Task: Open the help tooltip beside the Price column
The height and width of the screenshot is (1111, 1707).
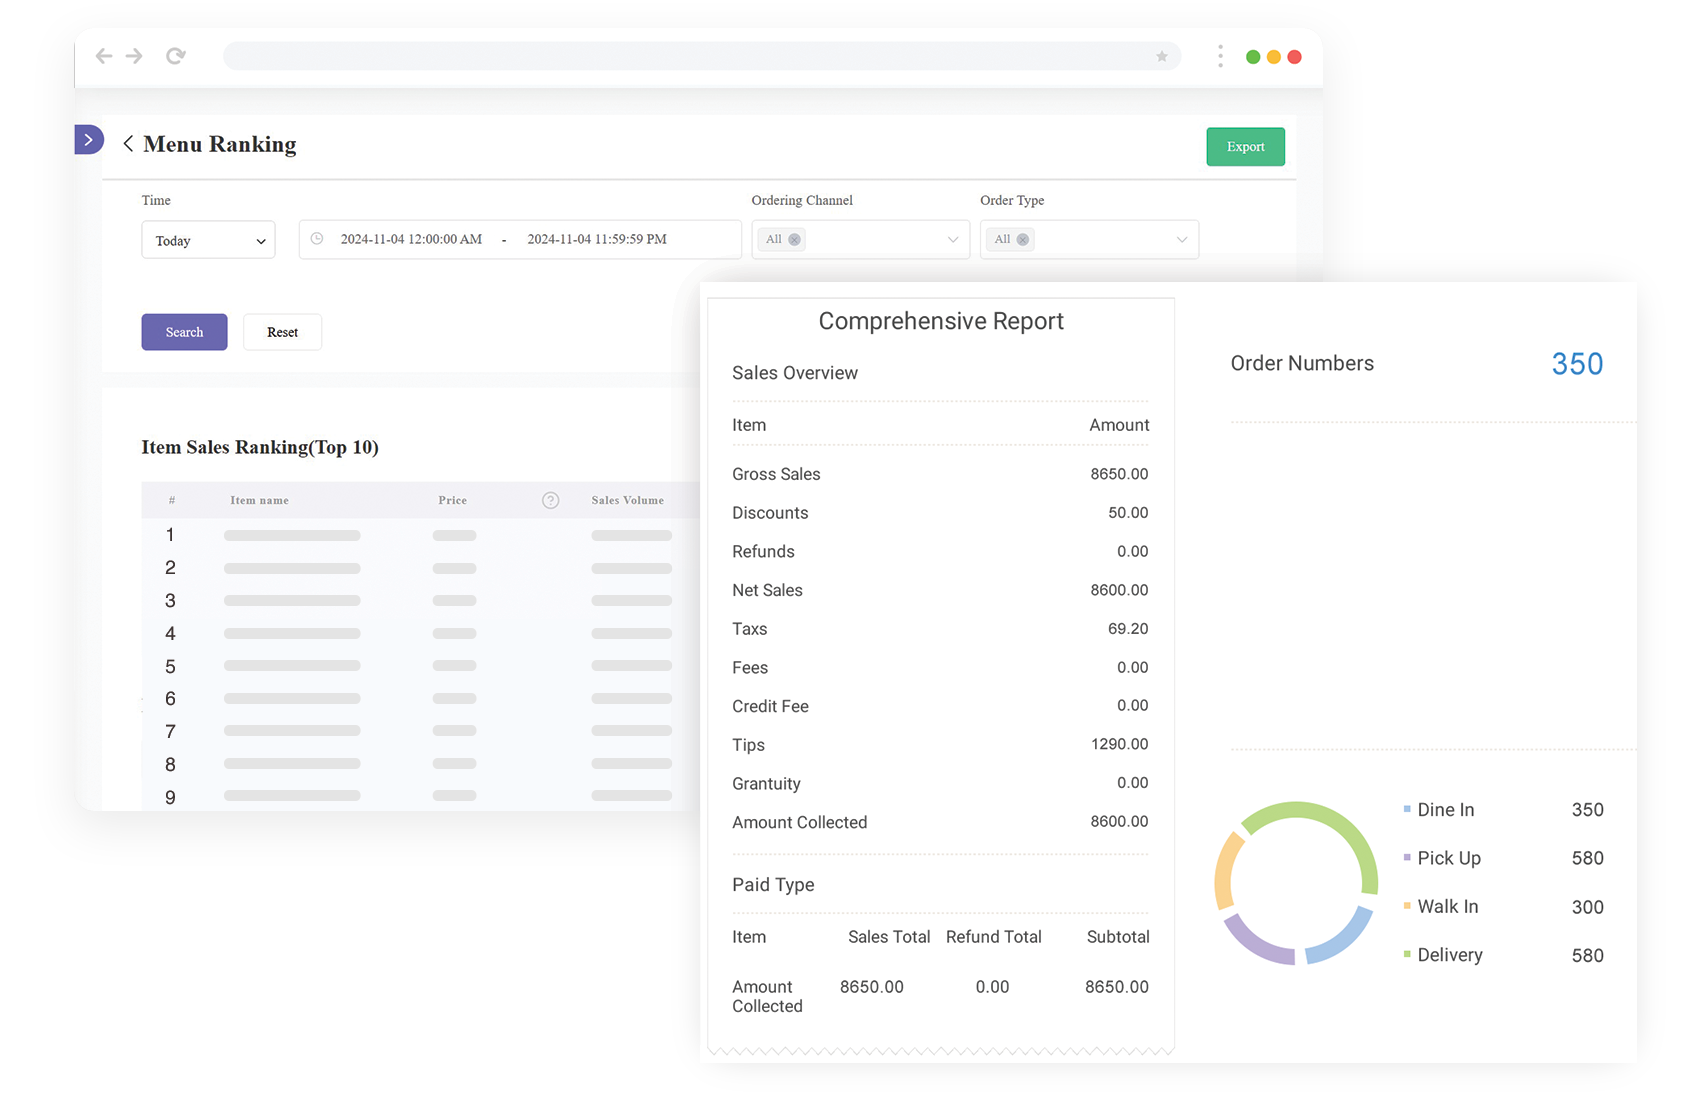Action: [x=550, y=500]
